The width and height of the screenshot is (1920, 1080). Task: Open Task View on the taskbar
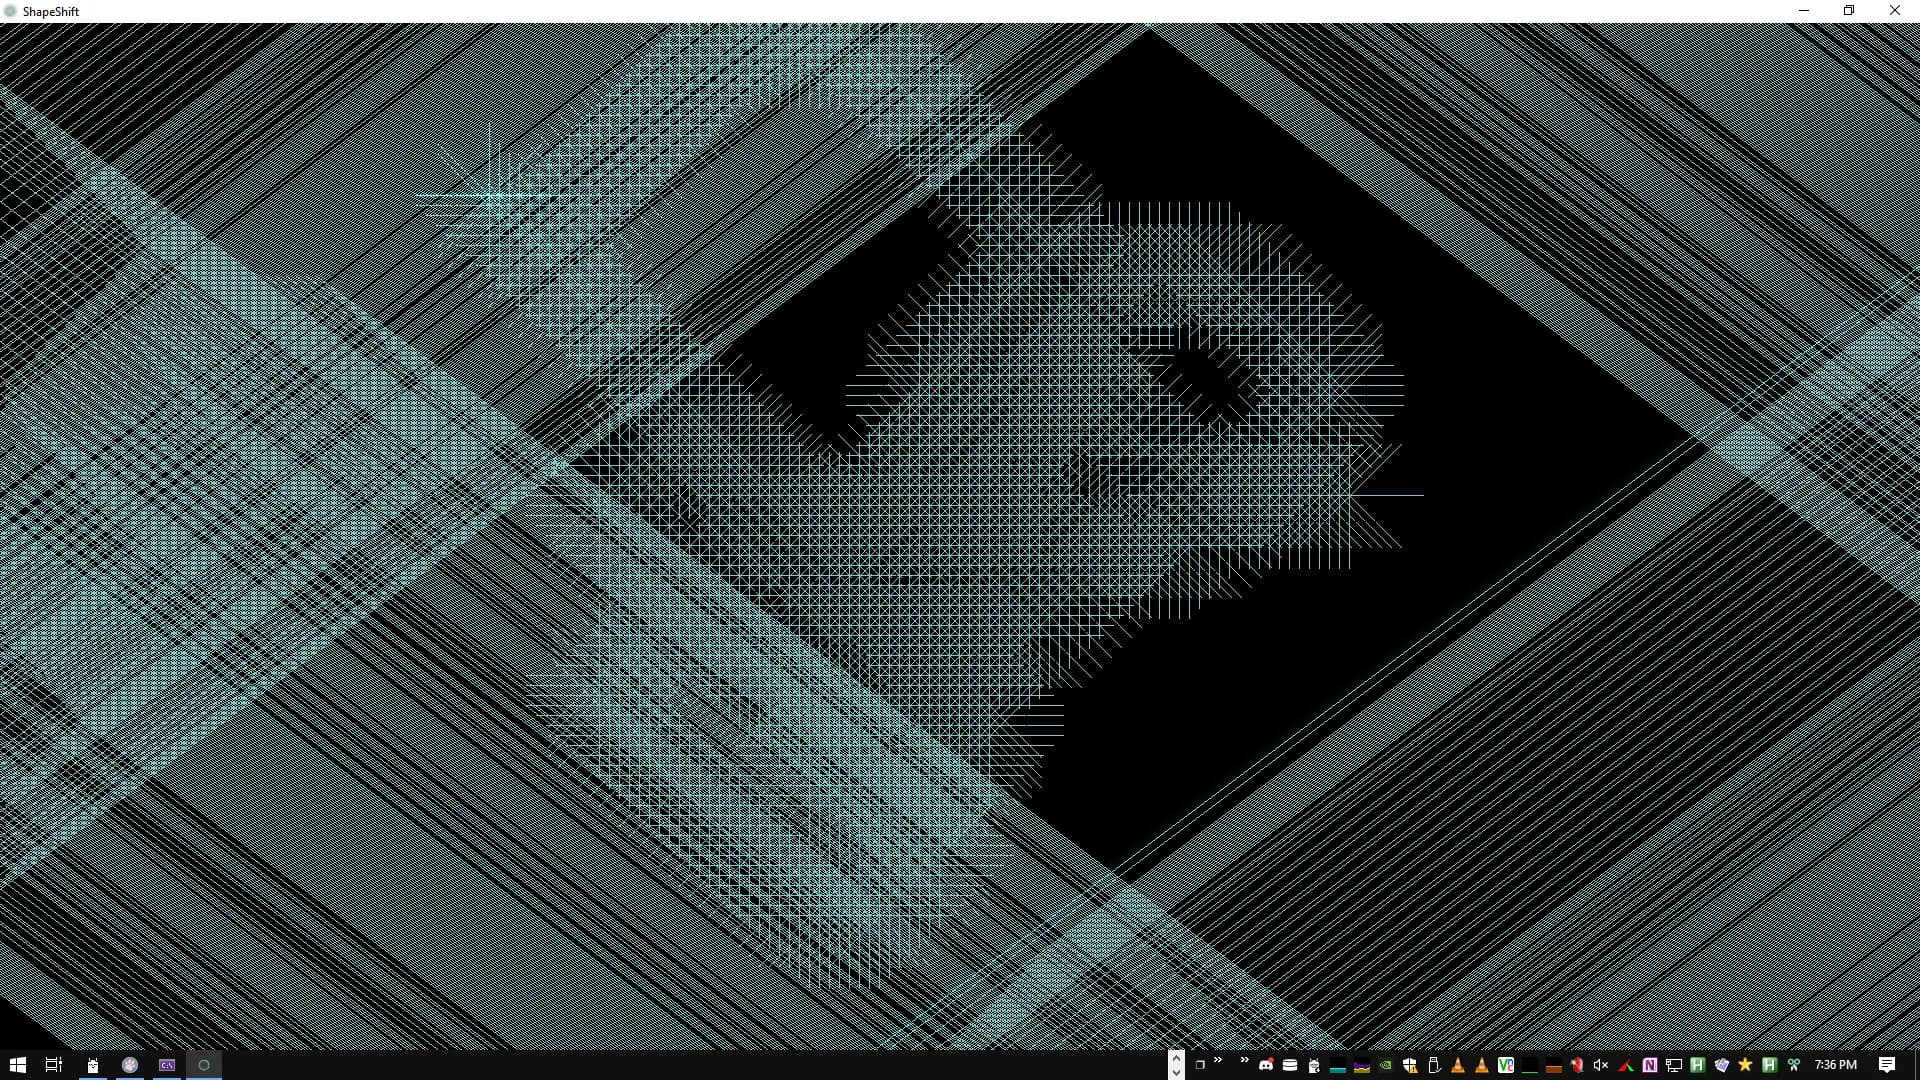pos(54,1065)
